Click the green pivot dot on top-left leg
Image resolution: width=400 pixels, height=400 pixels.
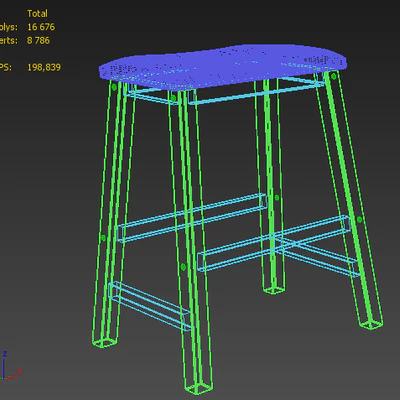click(114, 87)
